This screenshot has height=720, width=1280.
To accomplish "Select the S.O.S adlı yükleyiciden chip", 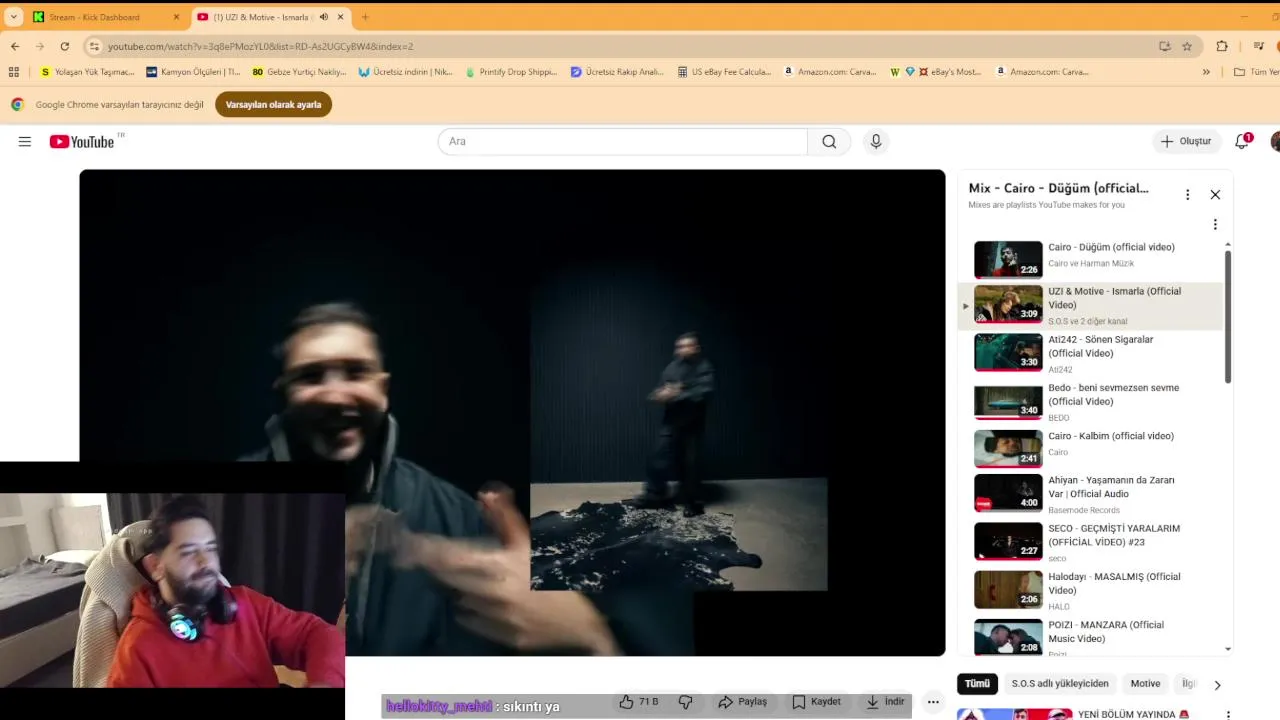I will (x=1060, y=684).
